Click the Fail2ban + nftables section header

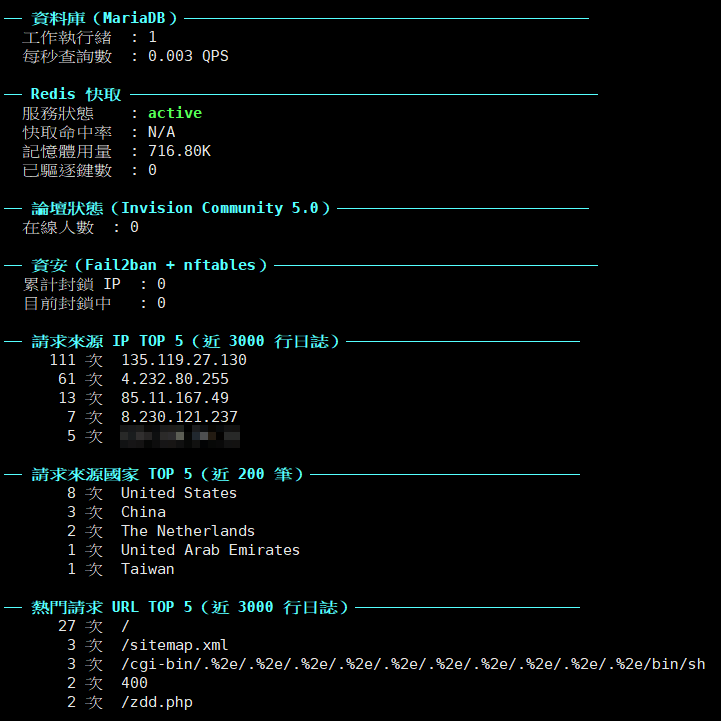click(149, 265)
